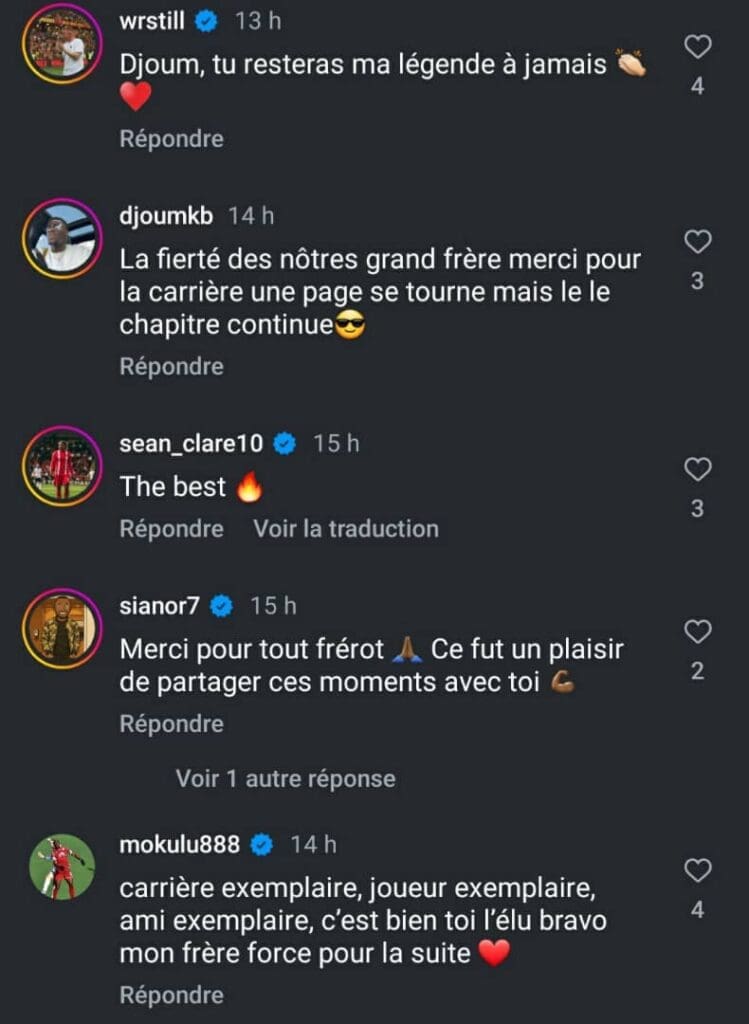Image resolution: width=749 pixels, height=1024 pixels.
Task: Like the comment by wrstill
Action: [697, 46]
